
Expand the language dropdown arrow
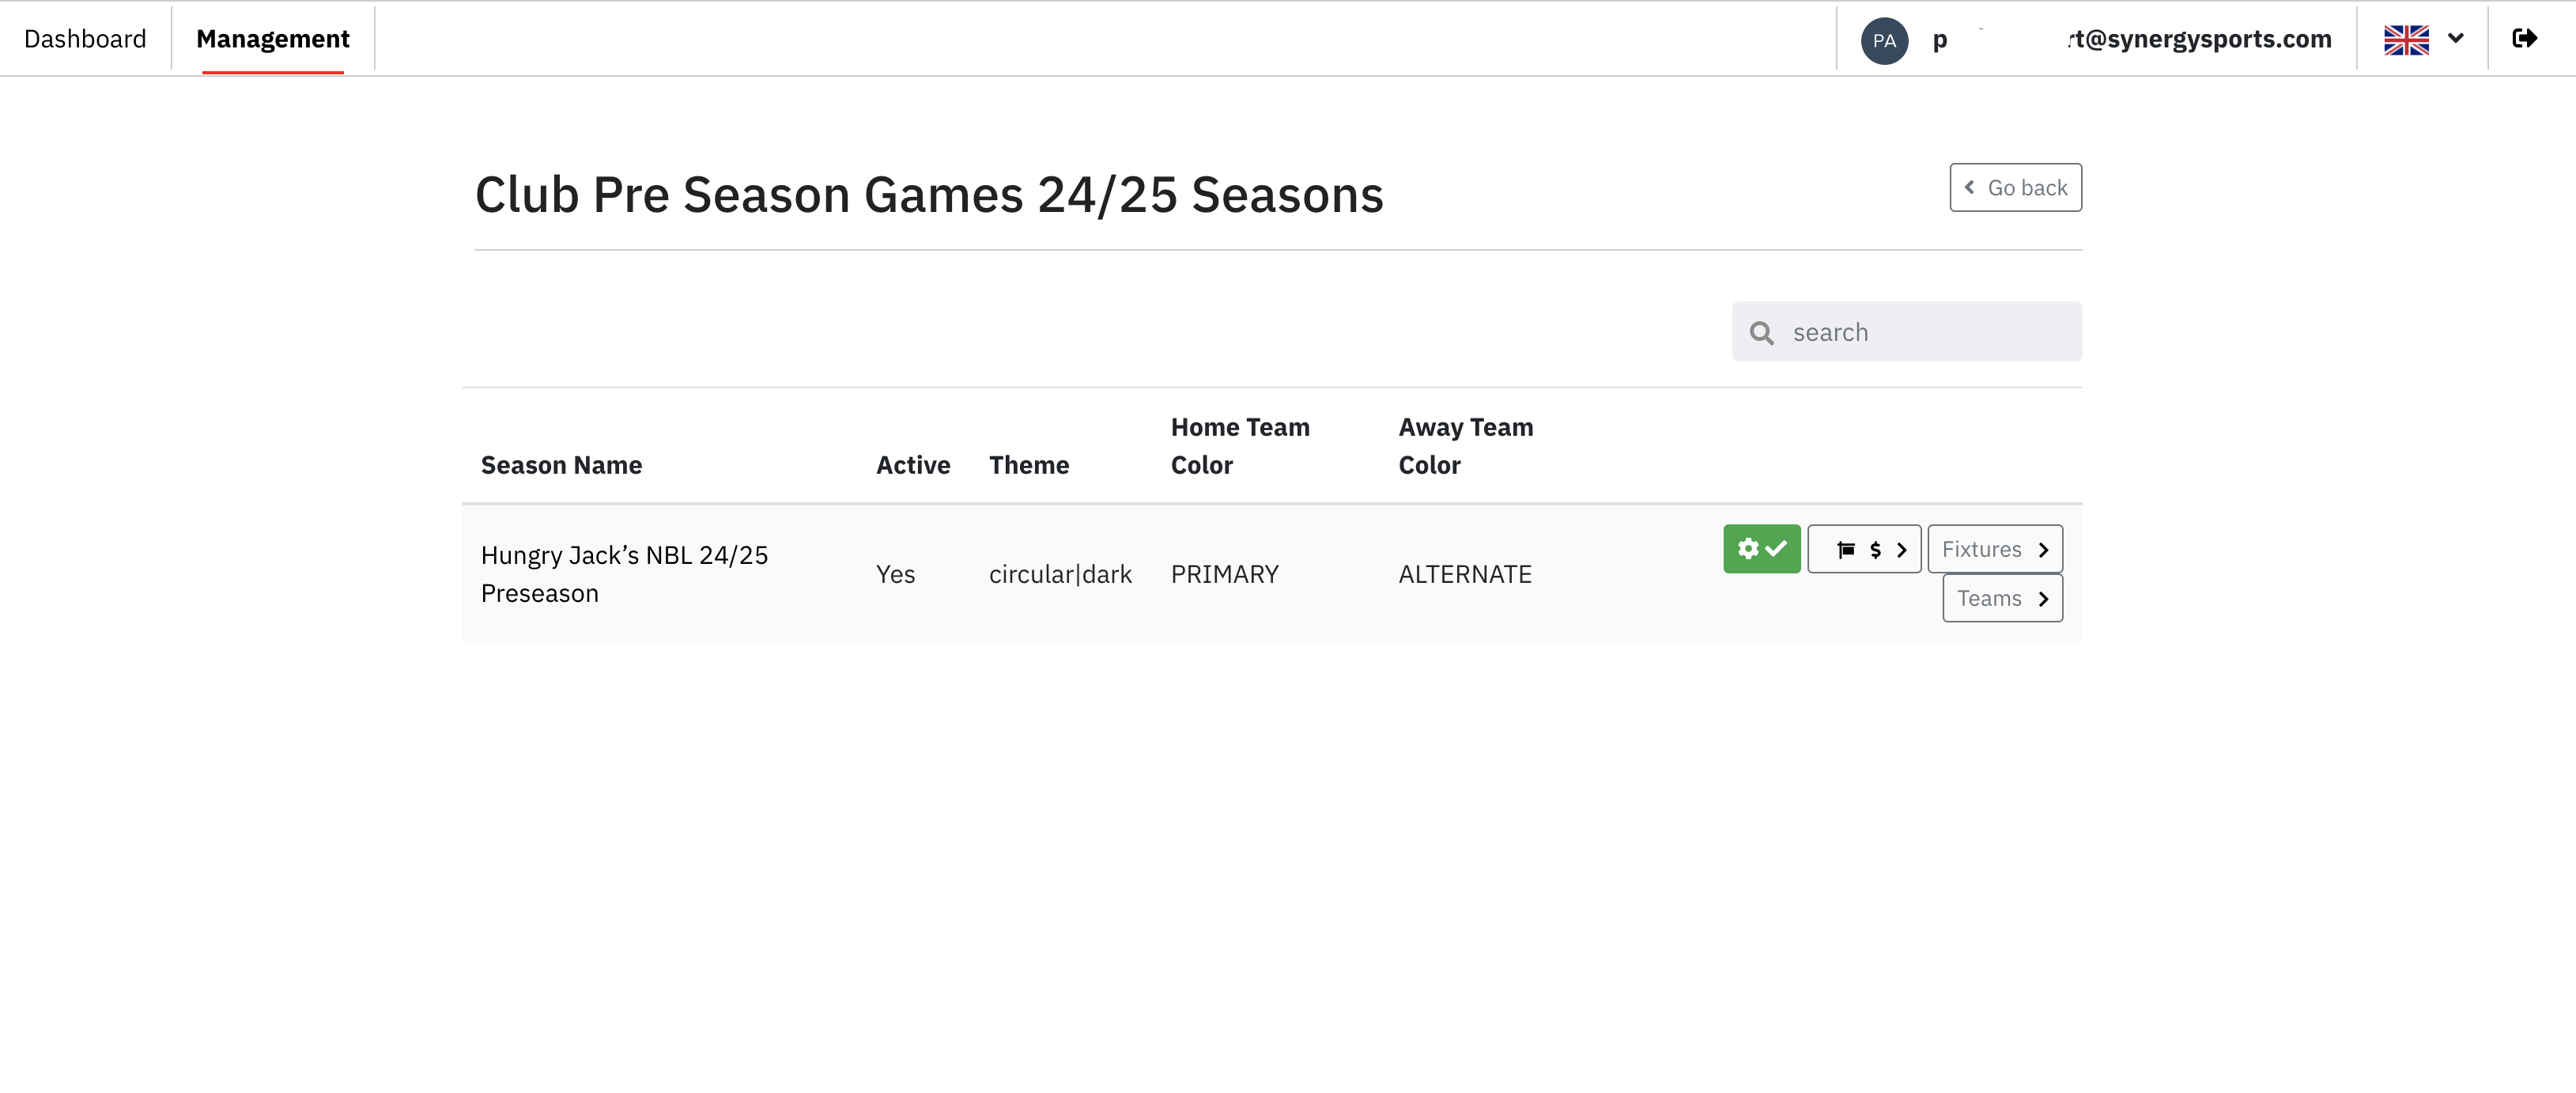pyautogui.click(x=2456, y=38)
